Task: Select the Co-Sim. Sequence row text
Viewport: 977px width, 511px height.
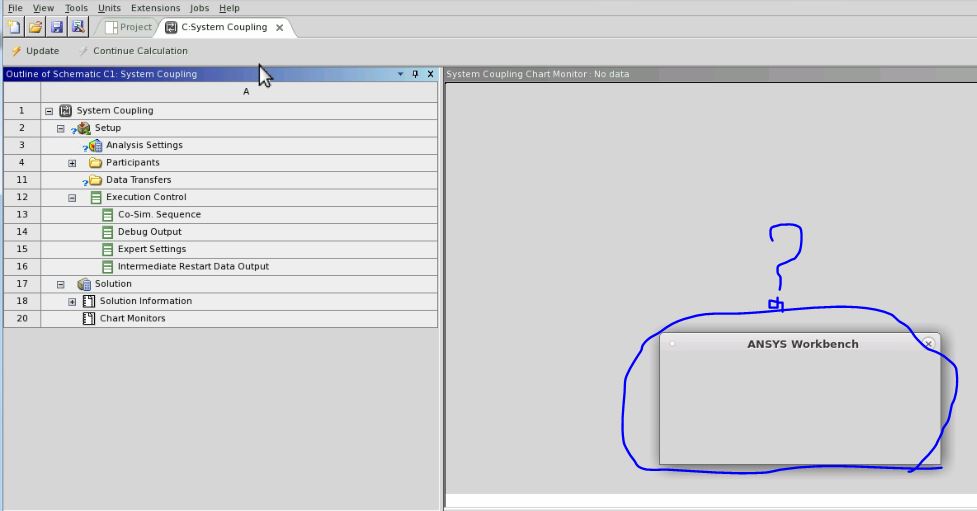Action: [160, 214]
